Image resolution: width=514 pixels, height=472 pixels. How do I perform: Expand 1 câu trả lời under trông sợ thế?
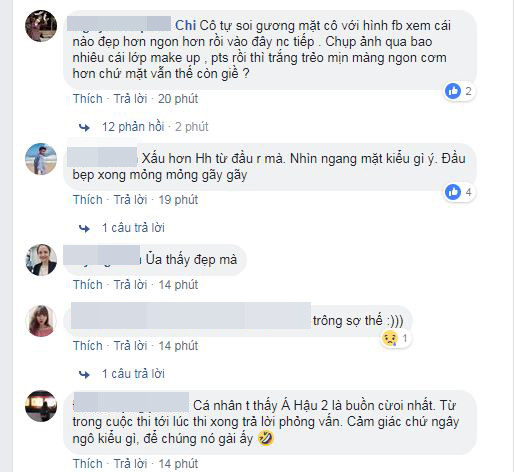133,374
